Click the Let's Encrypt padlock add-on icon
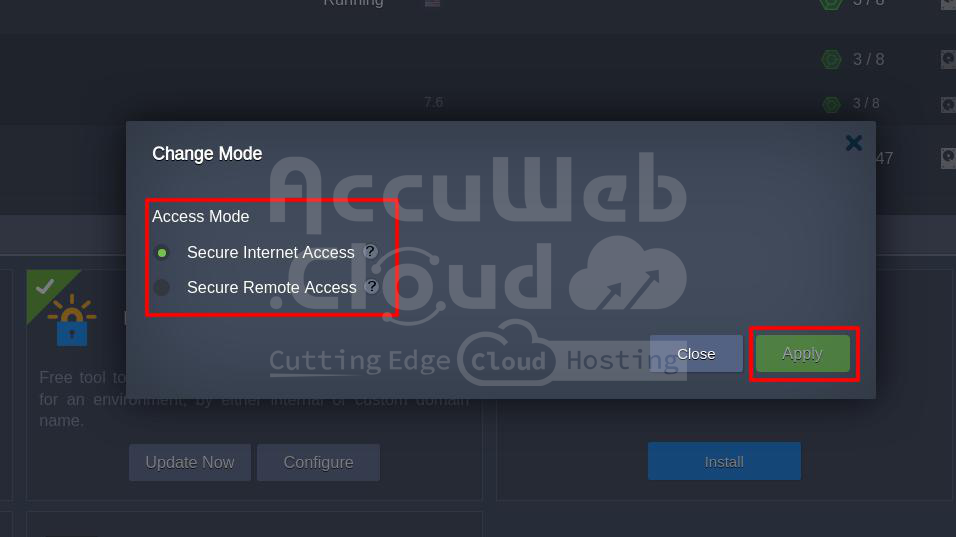Screen dimensions: 956x537 click(x=72, y=321)
